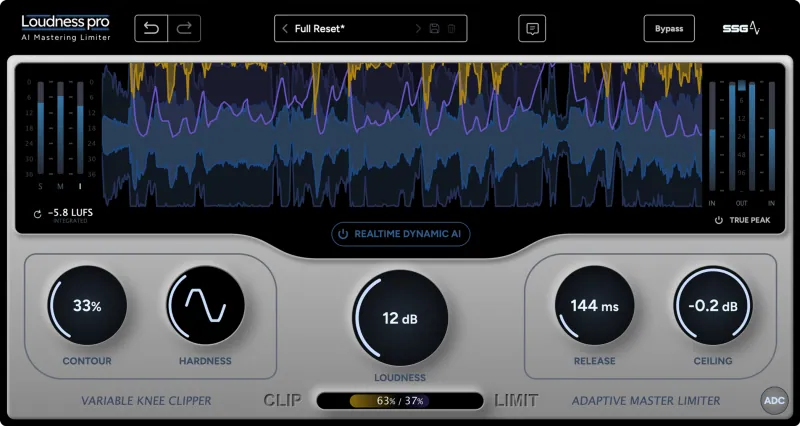Delete preset with trash icon
Viewport: 800px width, 426px height.
(x=452, y=29)
